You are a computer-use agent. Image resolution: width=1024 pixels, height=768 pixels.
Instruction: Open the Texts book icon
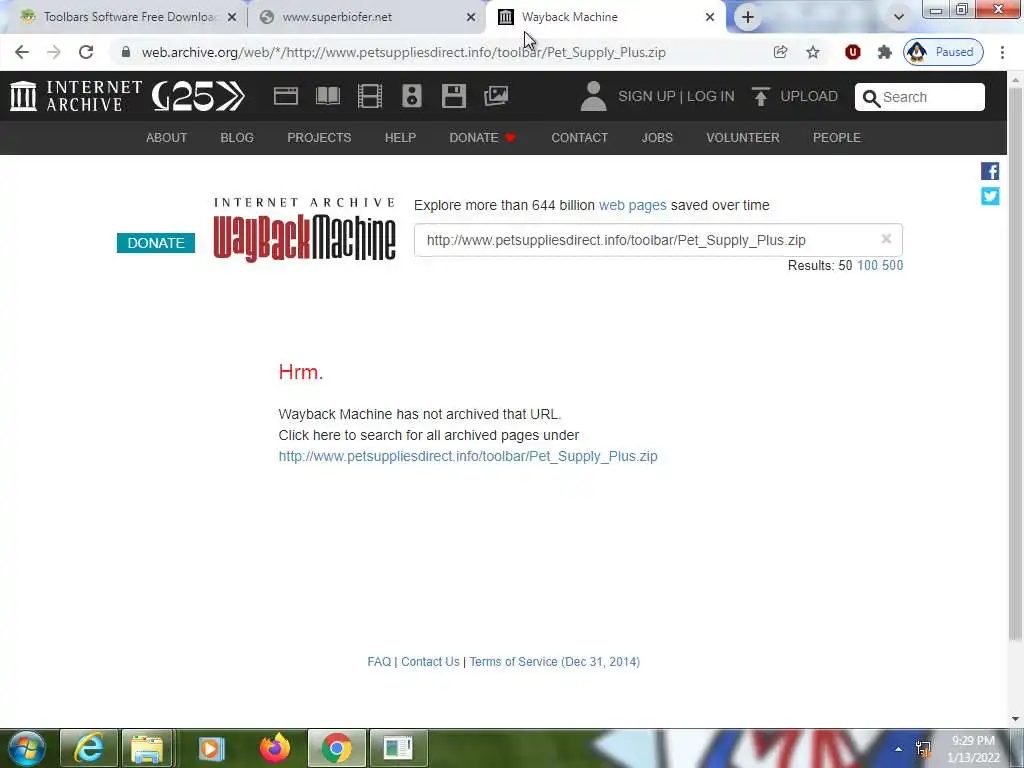click(x=328, y=96)
